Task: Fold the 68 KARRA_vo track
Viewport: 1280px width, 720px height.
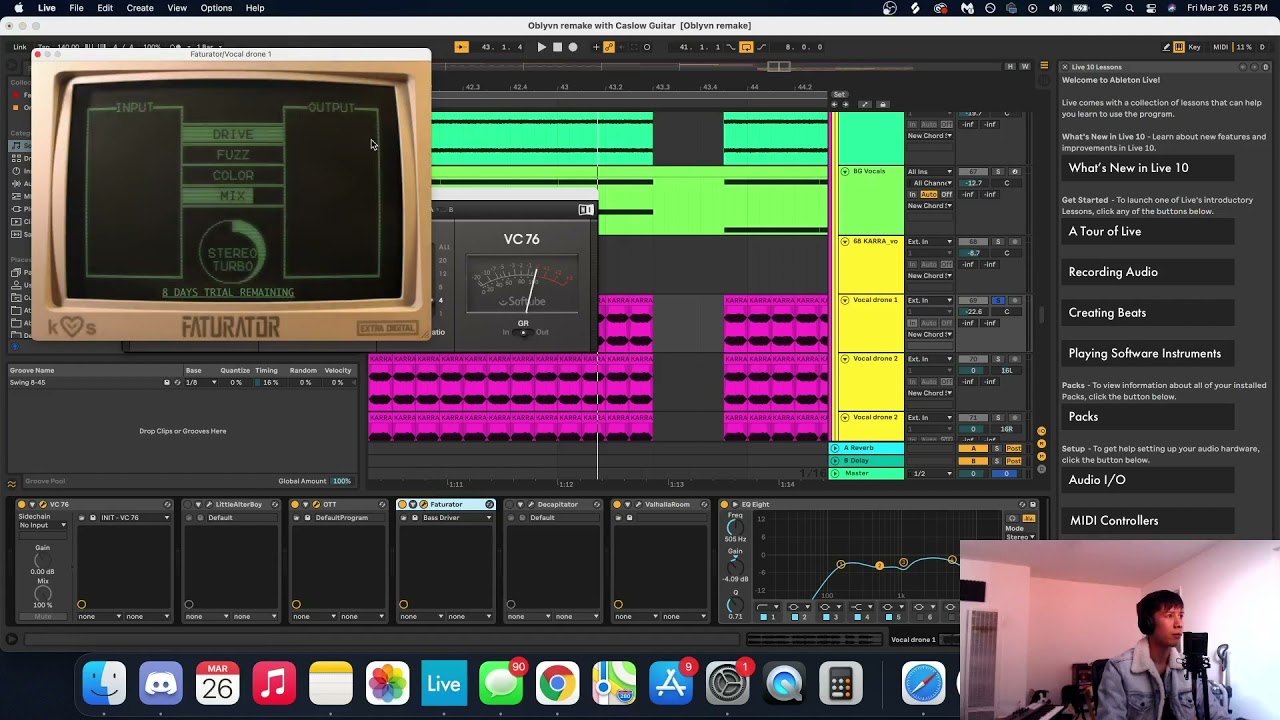Action: coord(845,242)
